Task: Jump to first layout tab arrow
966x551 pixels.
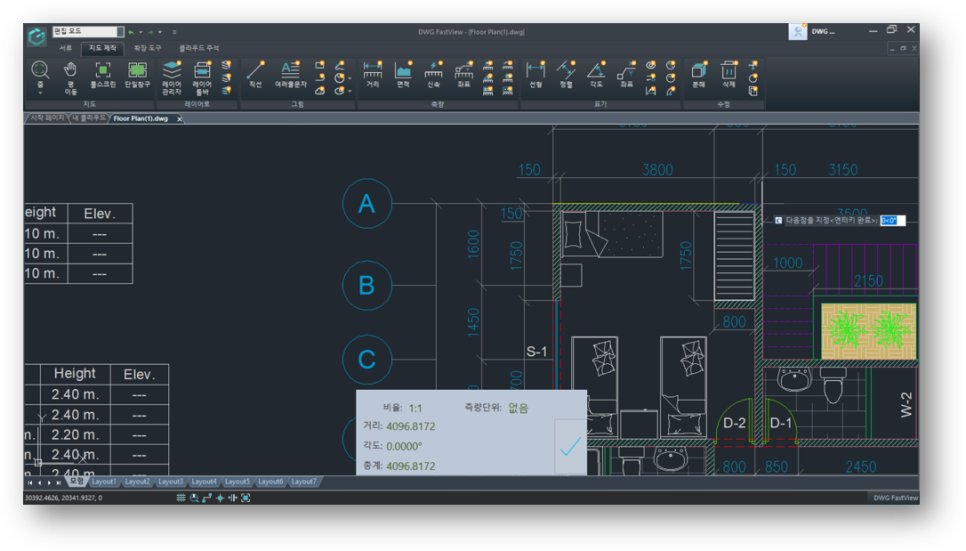Action: tap(30, 483)
